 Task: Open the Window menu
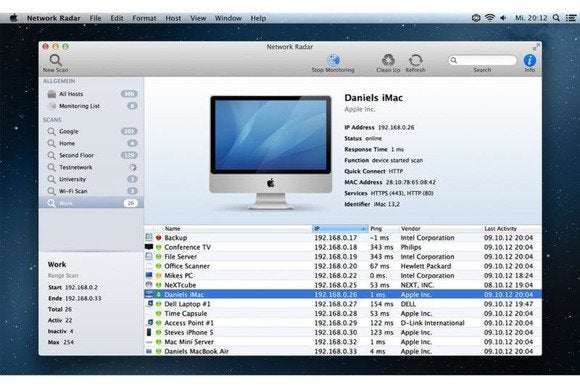[x=228, y=18]
